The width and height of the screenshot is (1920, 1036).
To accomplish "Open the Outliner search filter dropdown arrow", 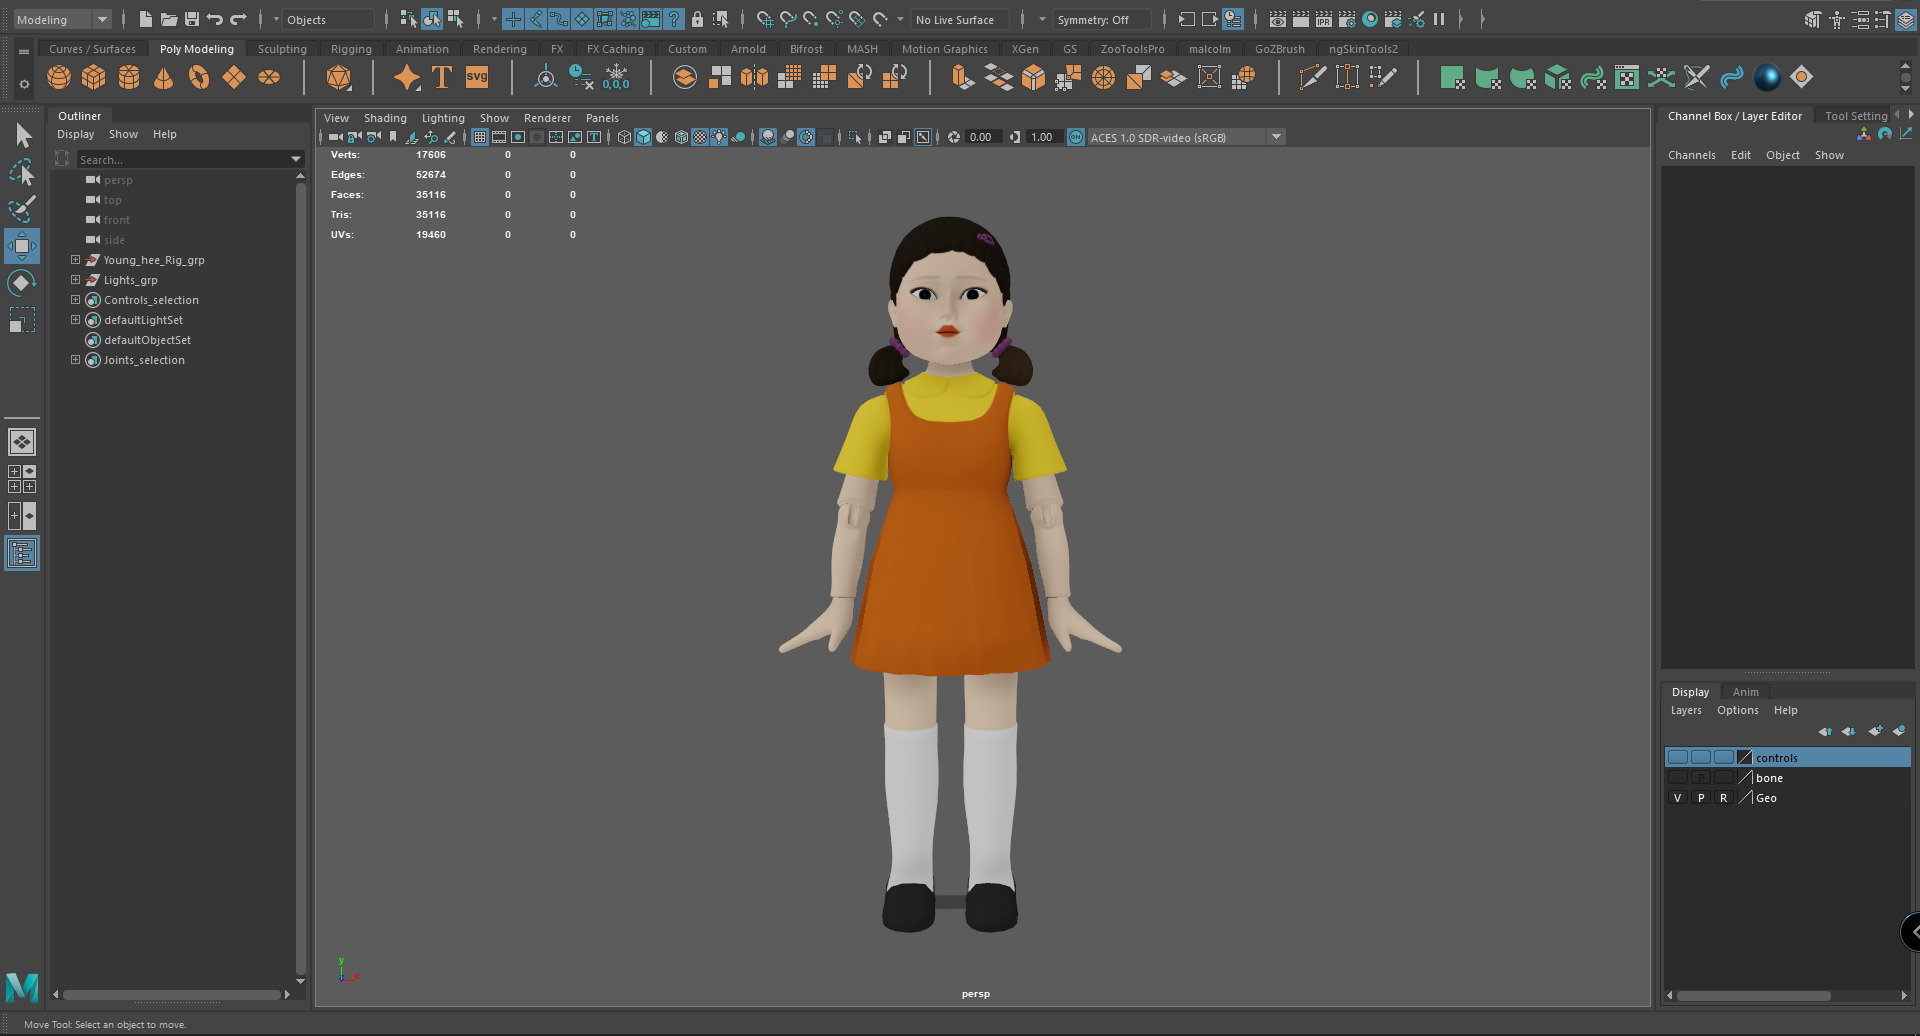I will (296, 159).
